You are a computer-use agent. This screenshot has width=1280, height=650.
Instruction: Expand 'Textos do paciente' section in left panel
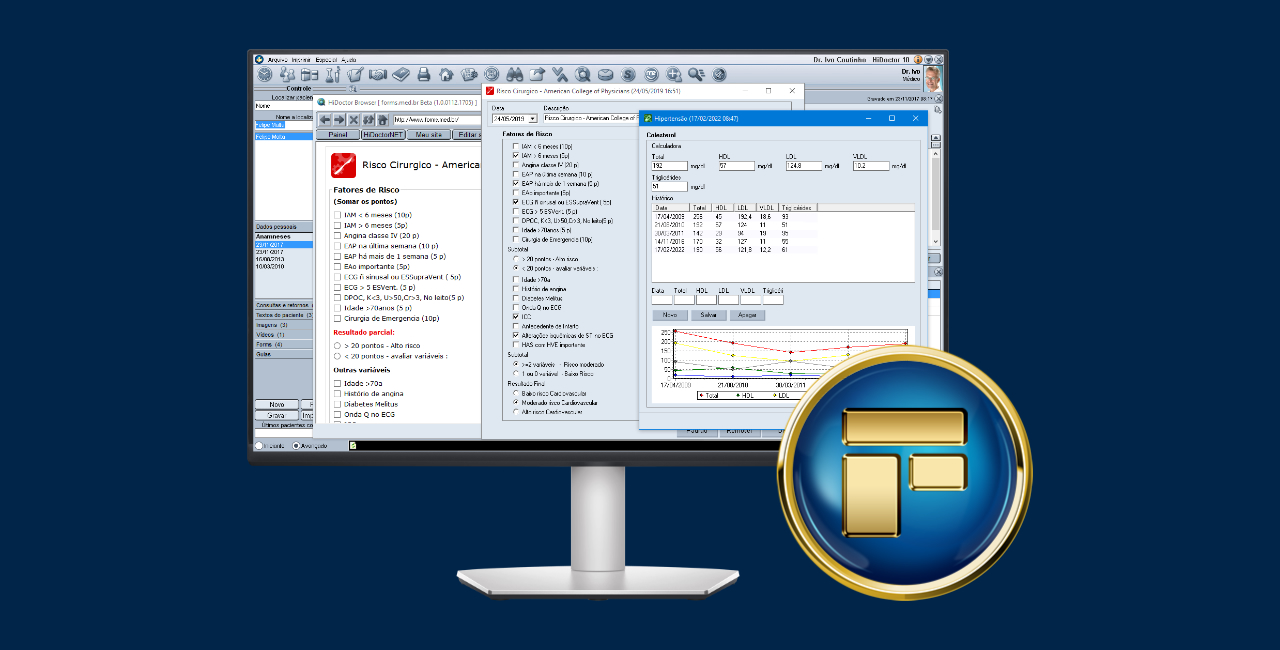pyautogui.click(x=284, y=315)
